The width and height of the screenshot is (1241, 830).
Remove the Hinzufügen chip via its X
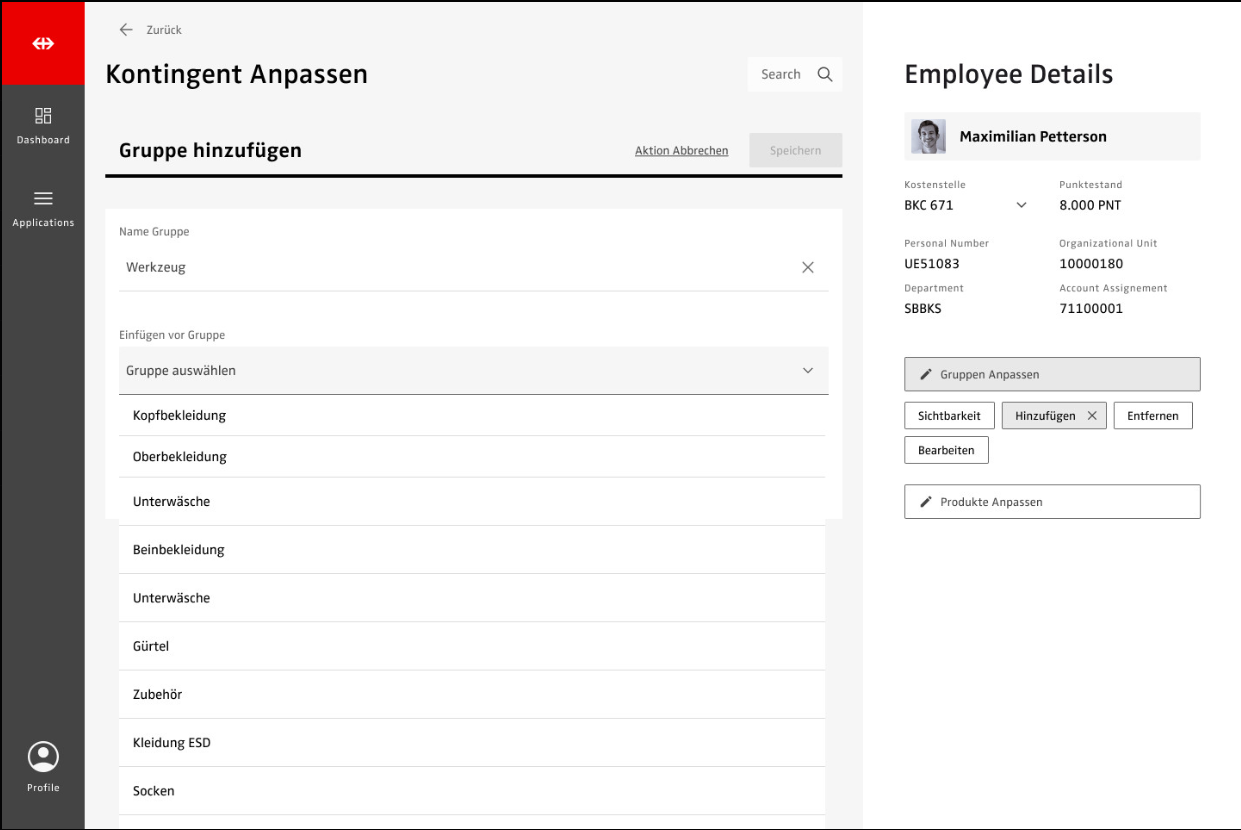(x=1092, y=416)
